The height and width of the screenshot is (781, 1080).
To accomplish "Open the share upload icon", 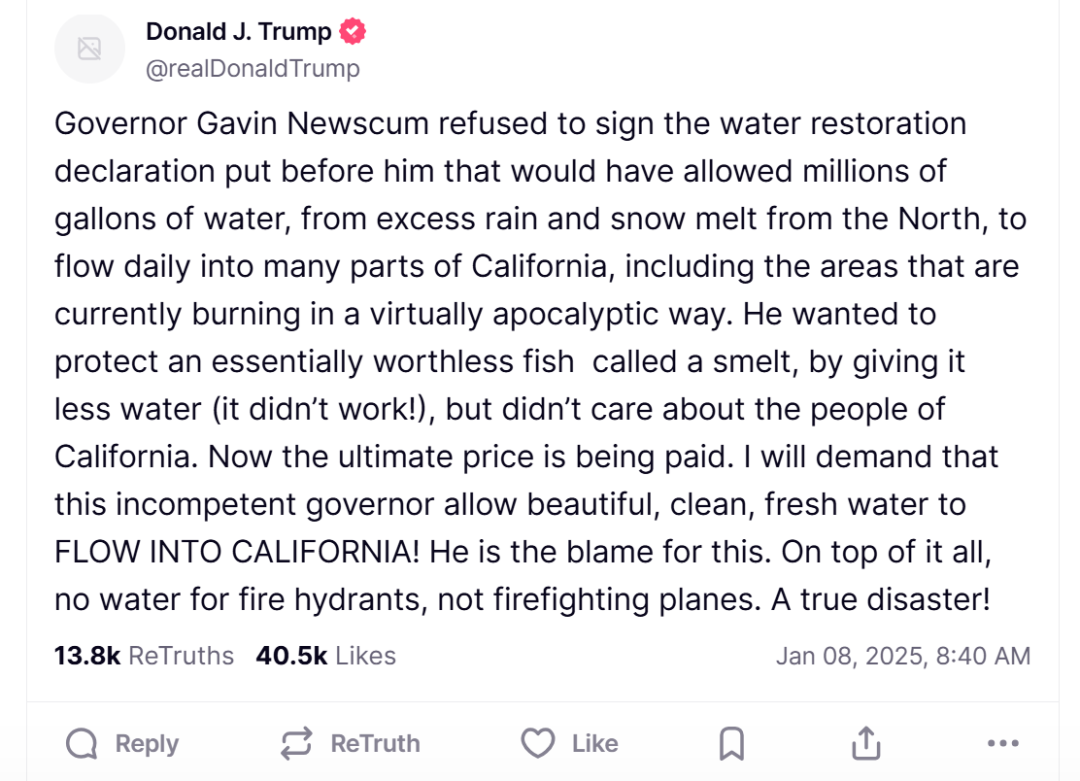I will tap(866, 743).
